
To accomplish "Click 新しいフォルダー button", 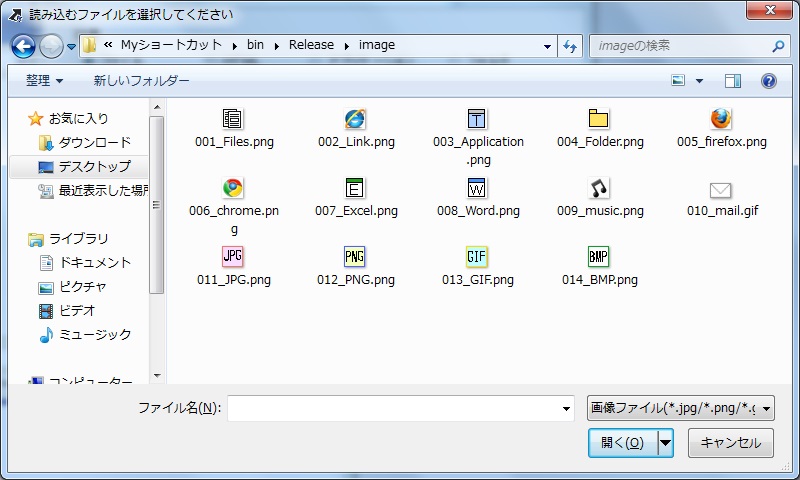I will point(141,81).
